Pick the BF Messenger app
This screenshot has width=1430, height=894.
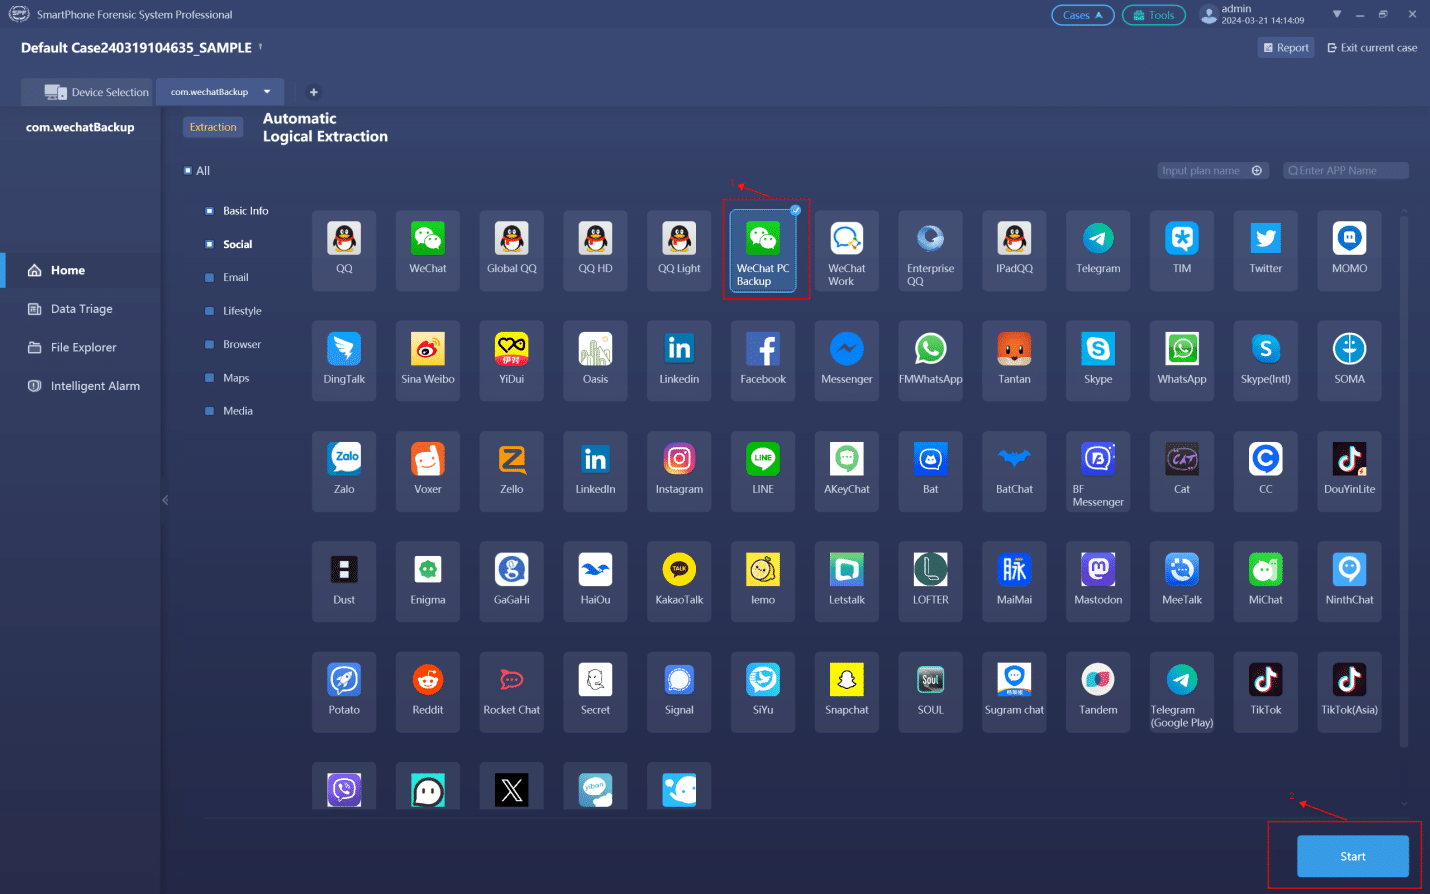click(1098, 472)
